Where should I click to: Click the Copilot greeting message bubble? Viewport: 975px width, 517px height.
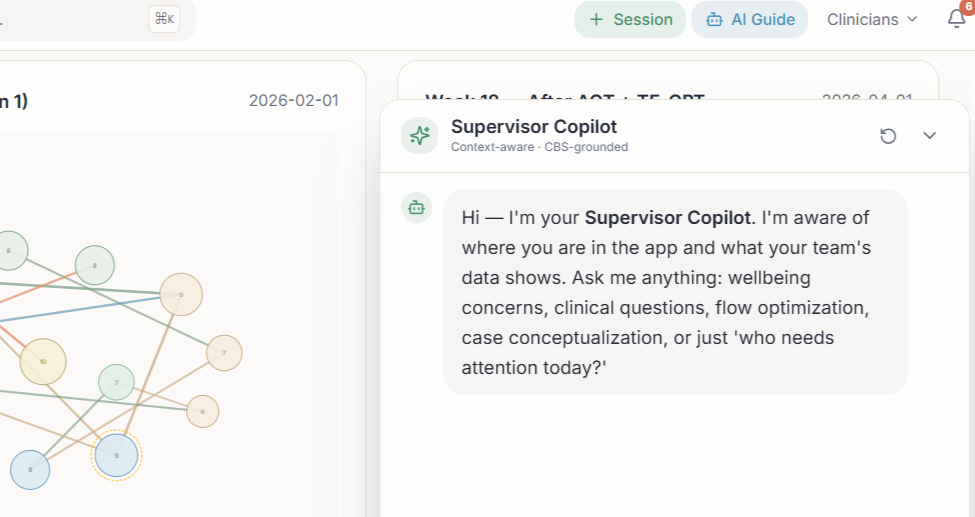tap(675, 292)
